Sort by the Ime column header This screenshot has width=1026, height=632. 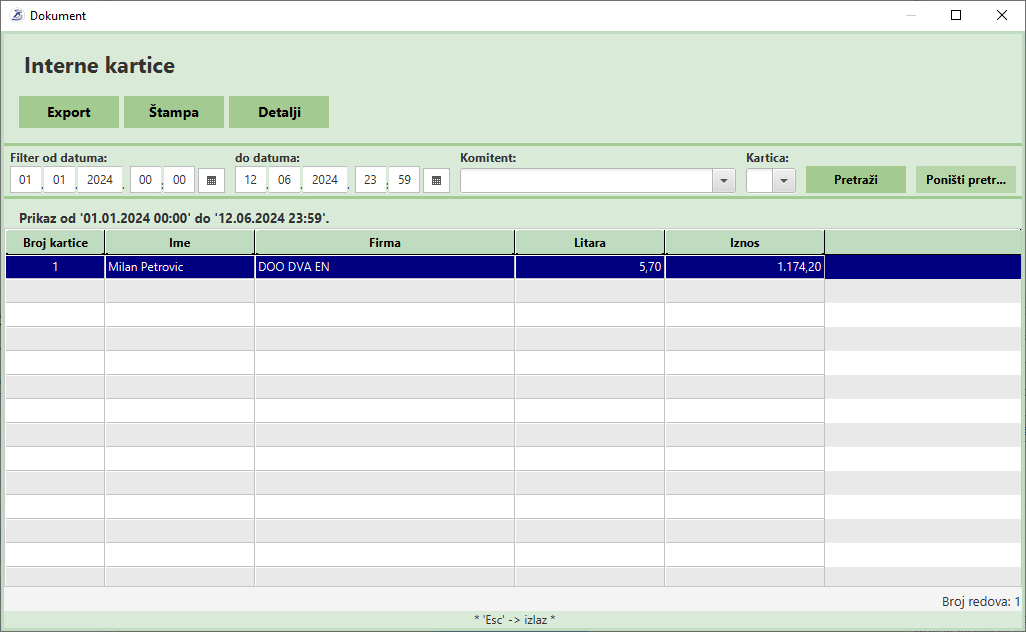coord(180,242)
